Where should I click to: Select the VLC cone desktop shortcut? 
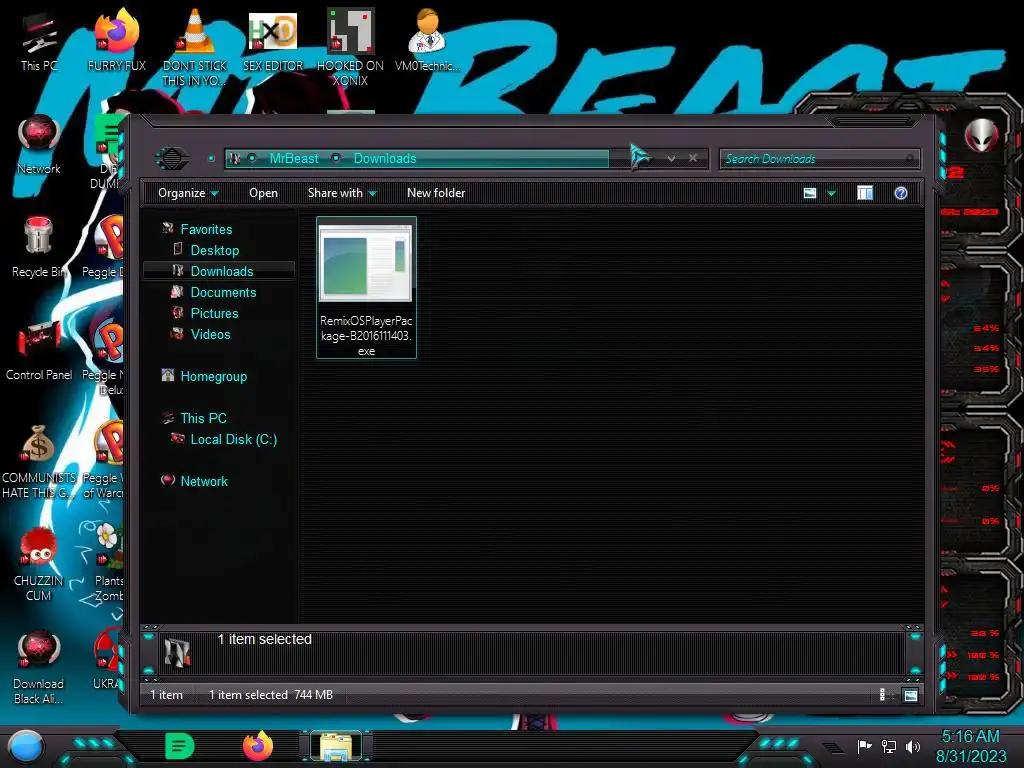pyautogui.click(x=195, y=47)
